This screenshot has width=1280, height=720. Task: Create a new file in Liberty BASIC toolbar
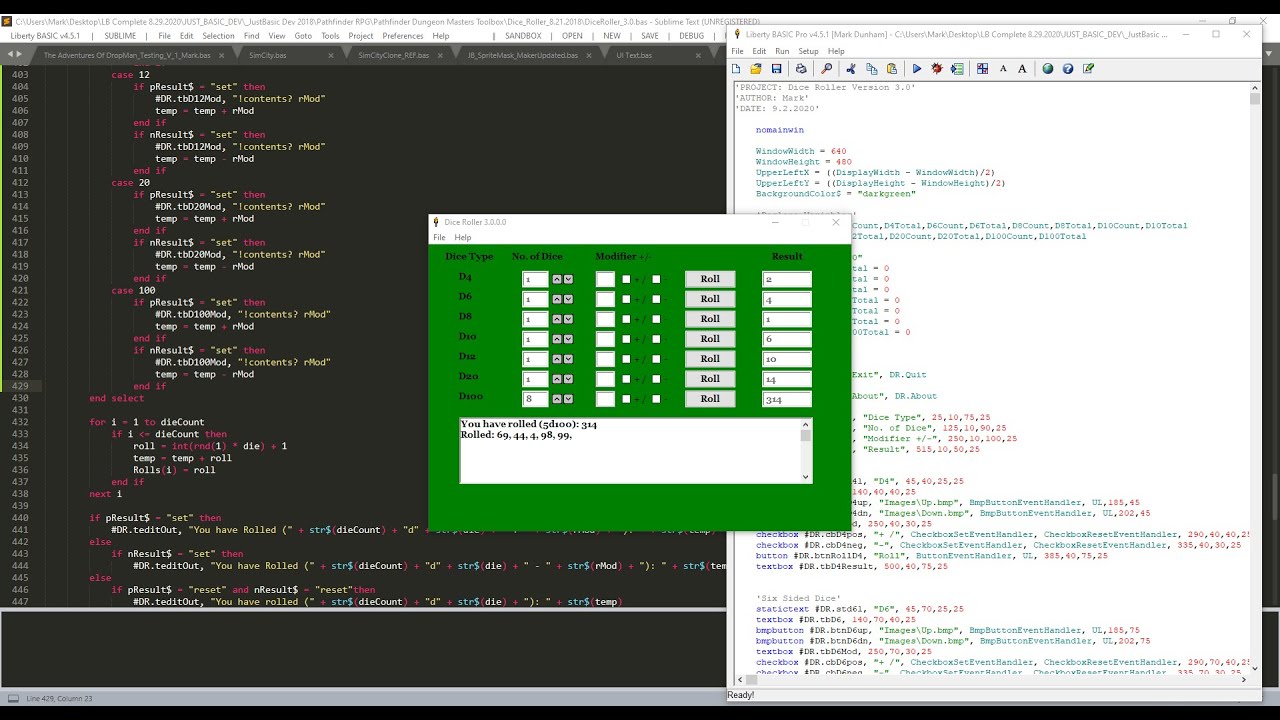coord(736,69)
